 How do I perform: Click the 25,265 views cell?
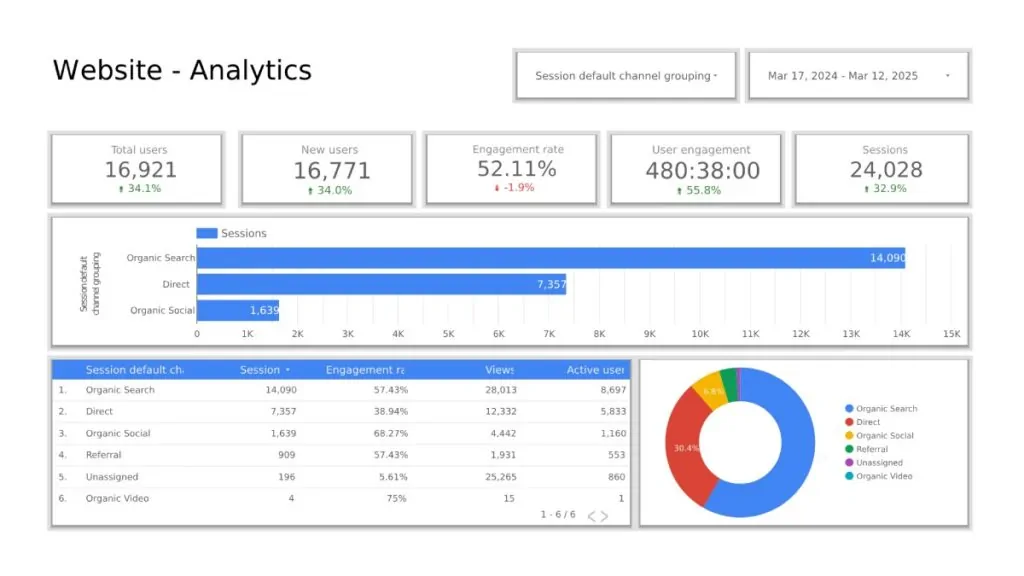coord(501,477)
